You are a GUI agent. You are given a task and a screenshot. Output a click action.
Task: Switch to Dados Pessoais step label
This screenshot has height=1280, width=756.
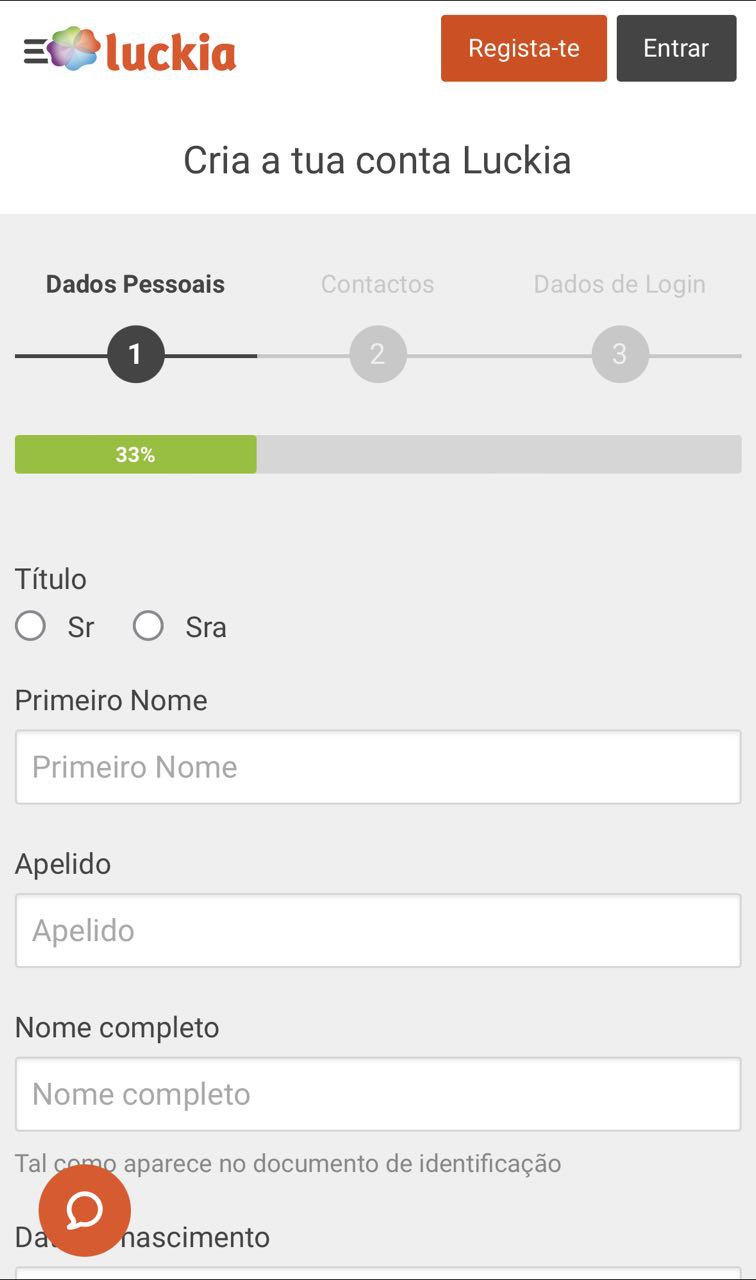pyautogui.click(x=135, y=284)
